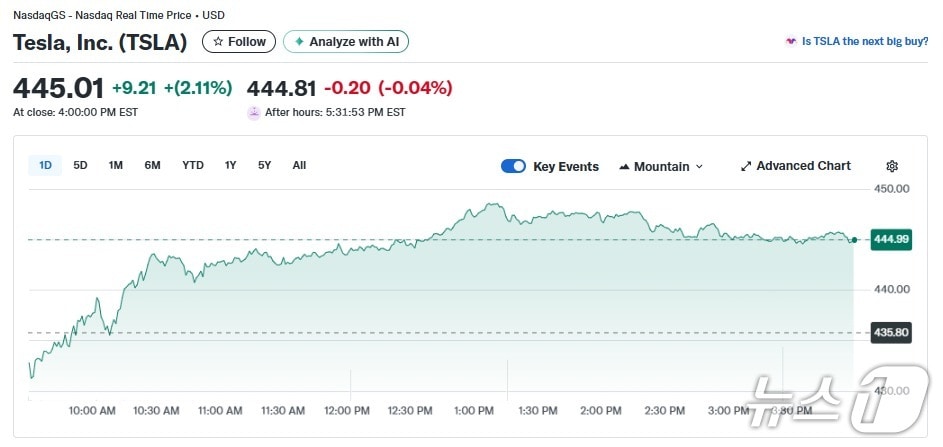
Task: Switch to the 5D range tab
Action: (x=80, y=165)
